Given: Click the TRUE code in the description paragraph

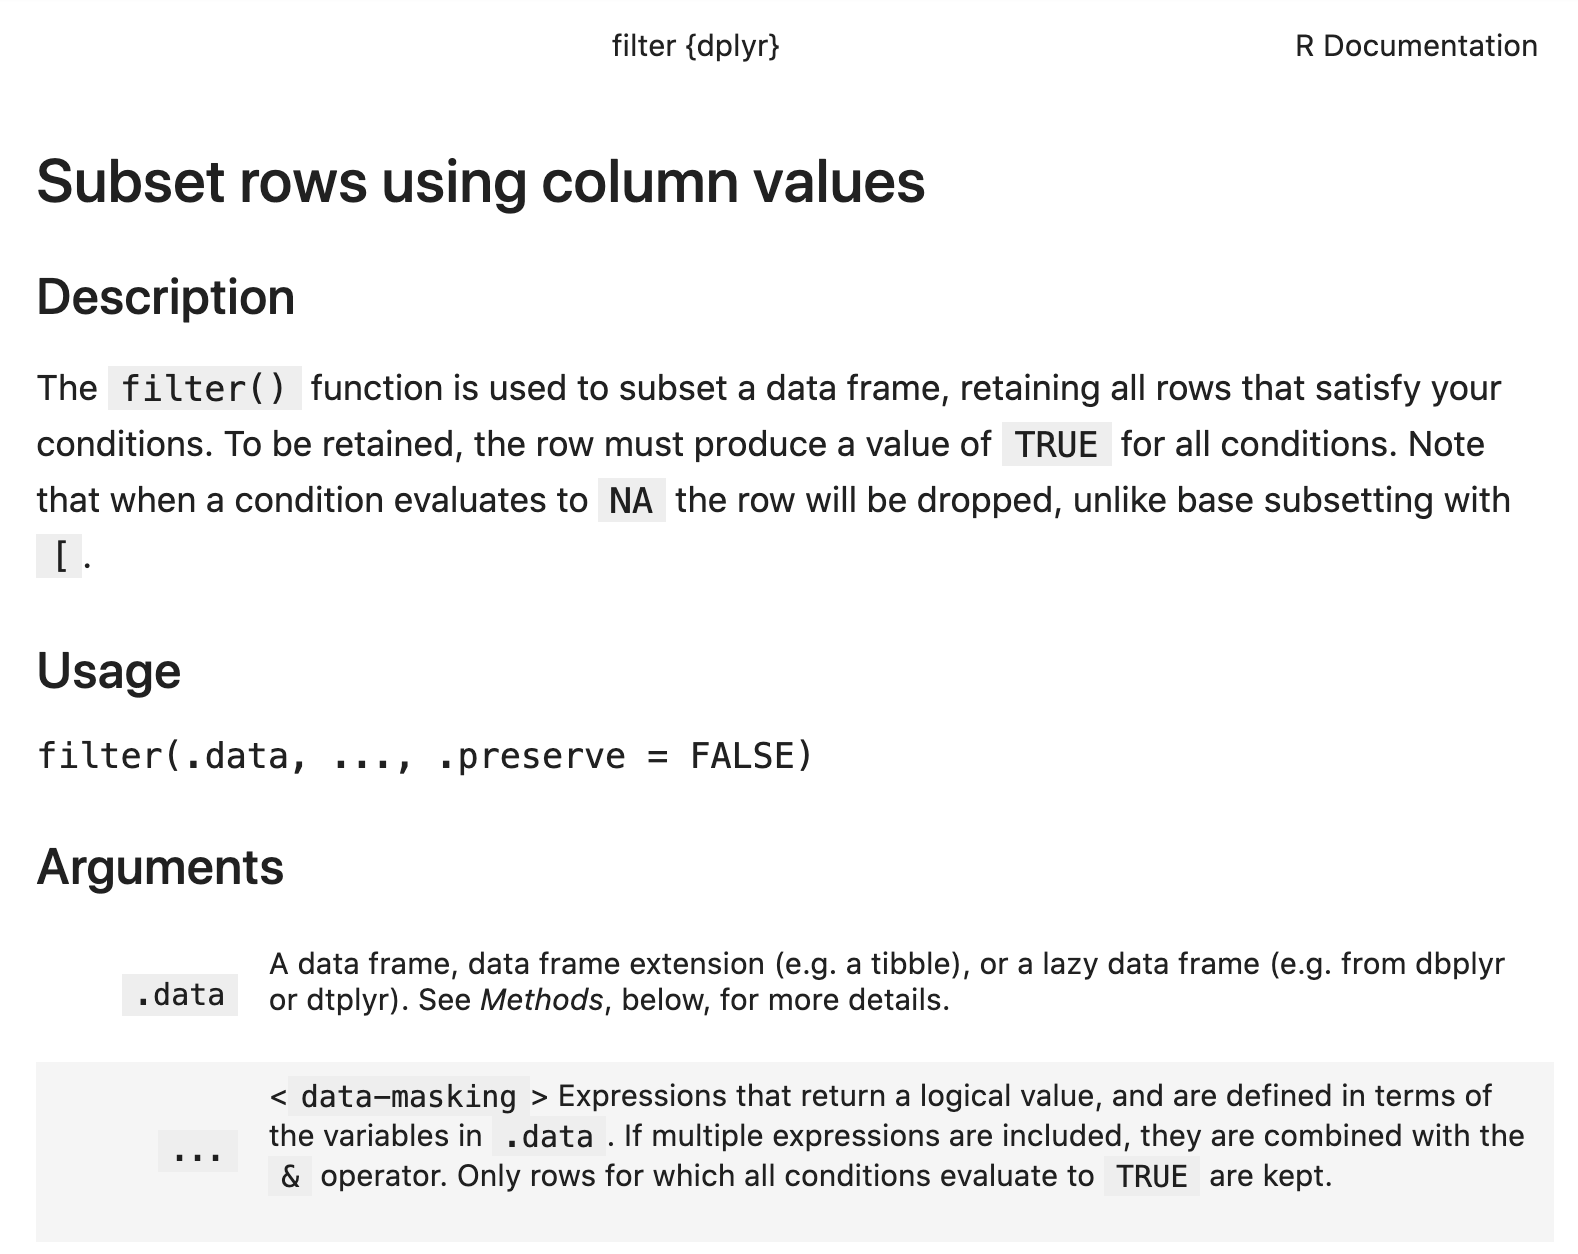Looking at the screenshot, I should (1056, 444).
